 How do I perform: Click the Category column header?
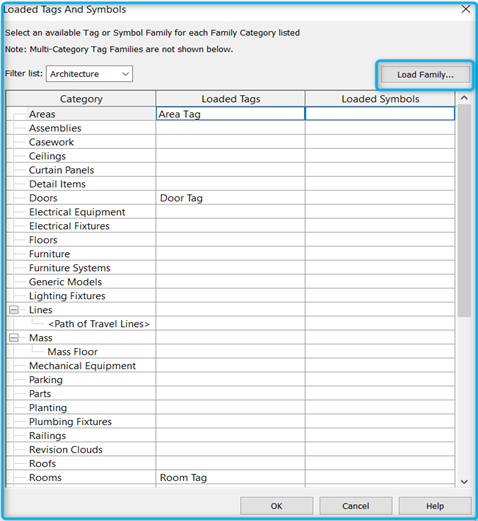(x=81, y=99)
